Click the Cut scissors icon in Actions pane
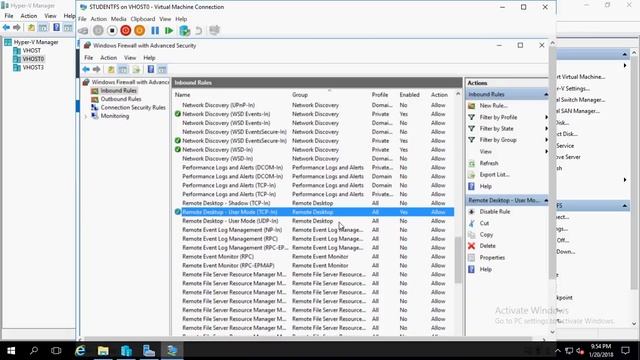 (471, 223)
